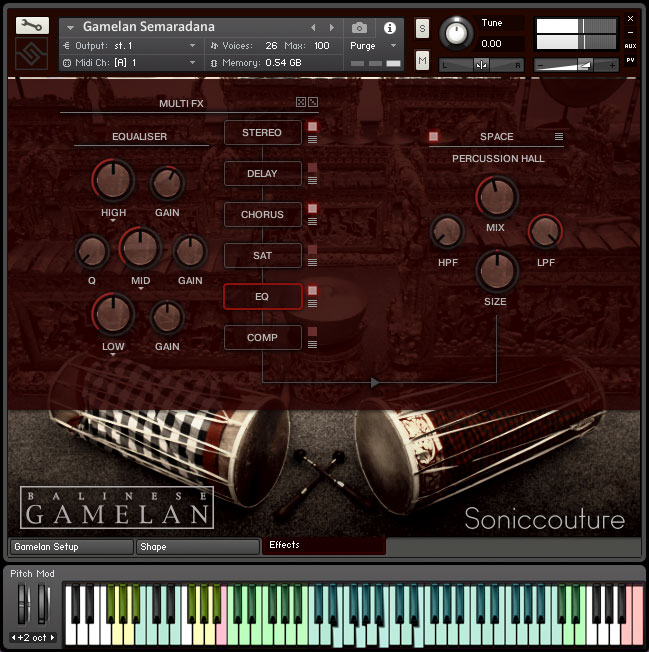Toggle the Stereo effect power square

(x=312, y=126)
